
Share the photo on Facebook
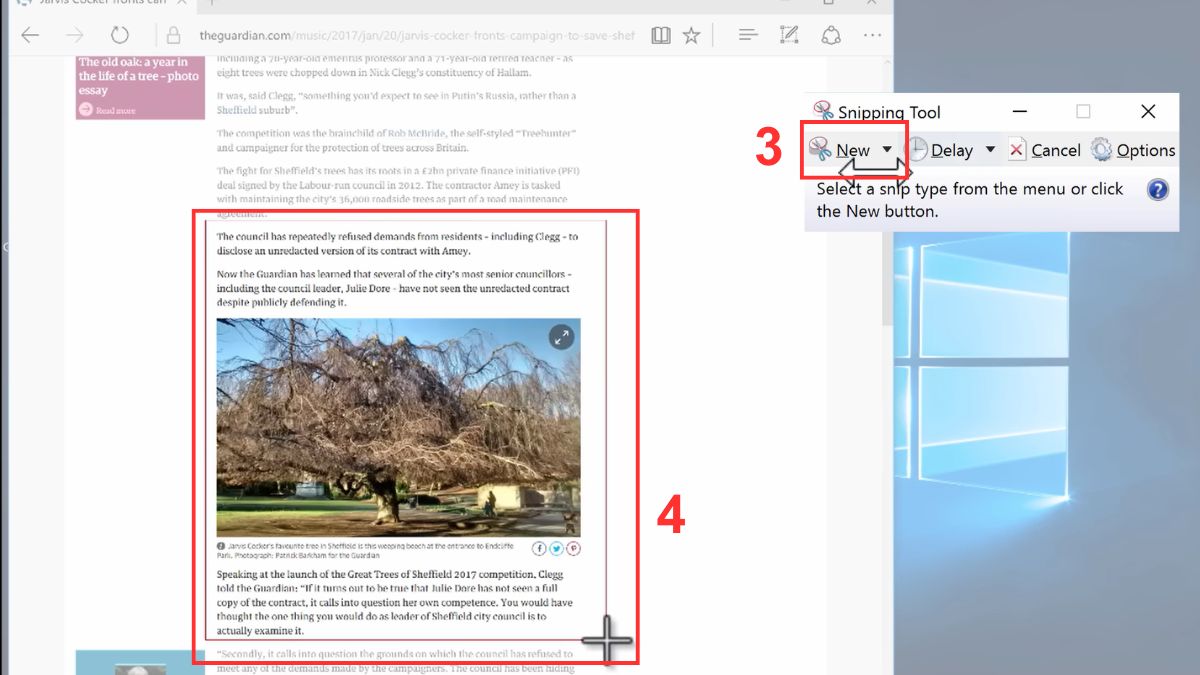[539, 548]
